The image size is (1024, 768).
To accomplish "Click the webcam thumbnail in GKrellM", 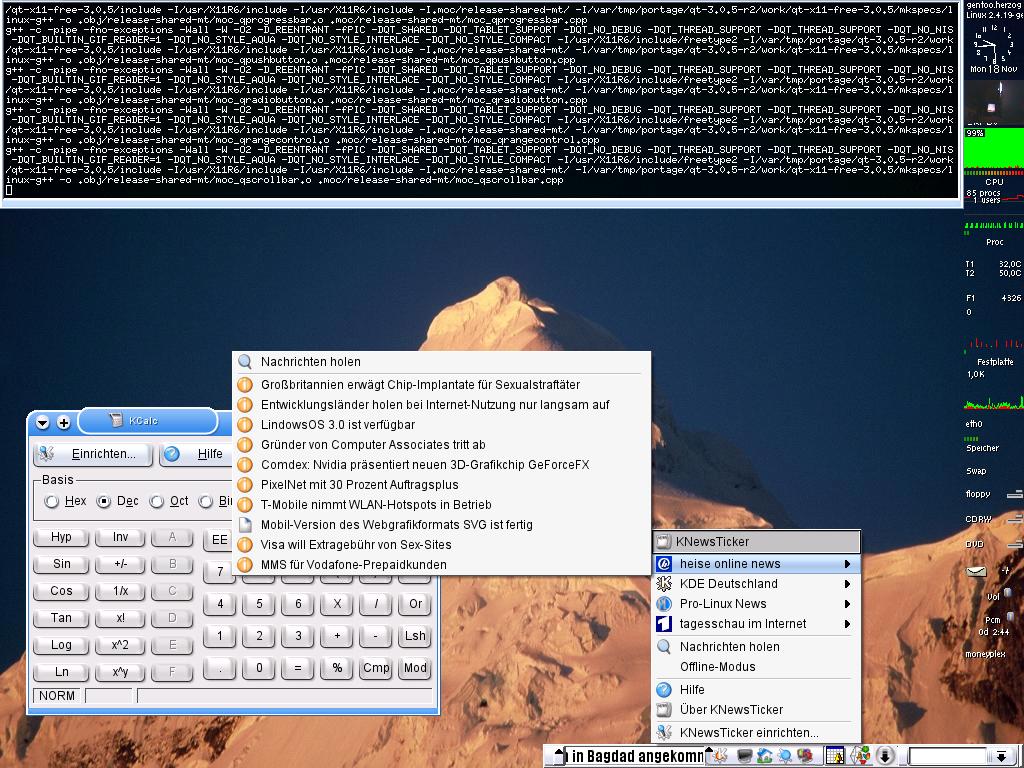I will (x=994, y=101).
